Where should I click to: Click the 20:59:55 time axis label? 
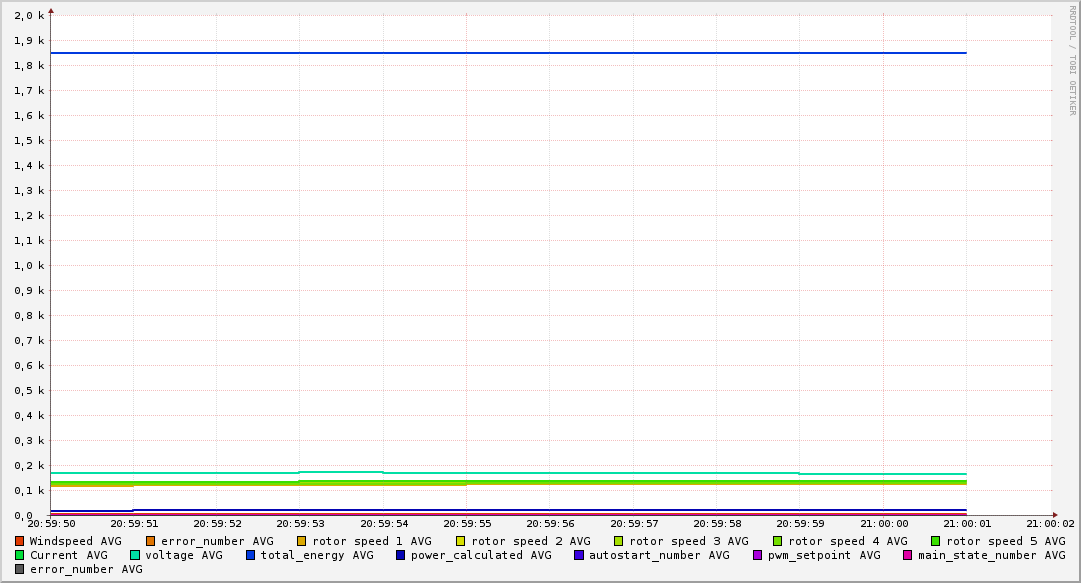coord(467,523)
